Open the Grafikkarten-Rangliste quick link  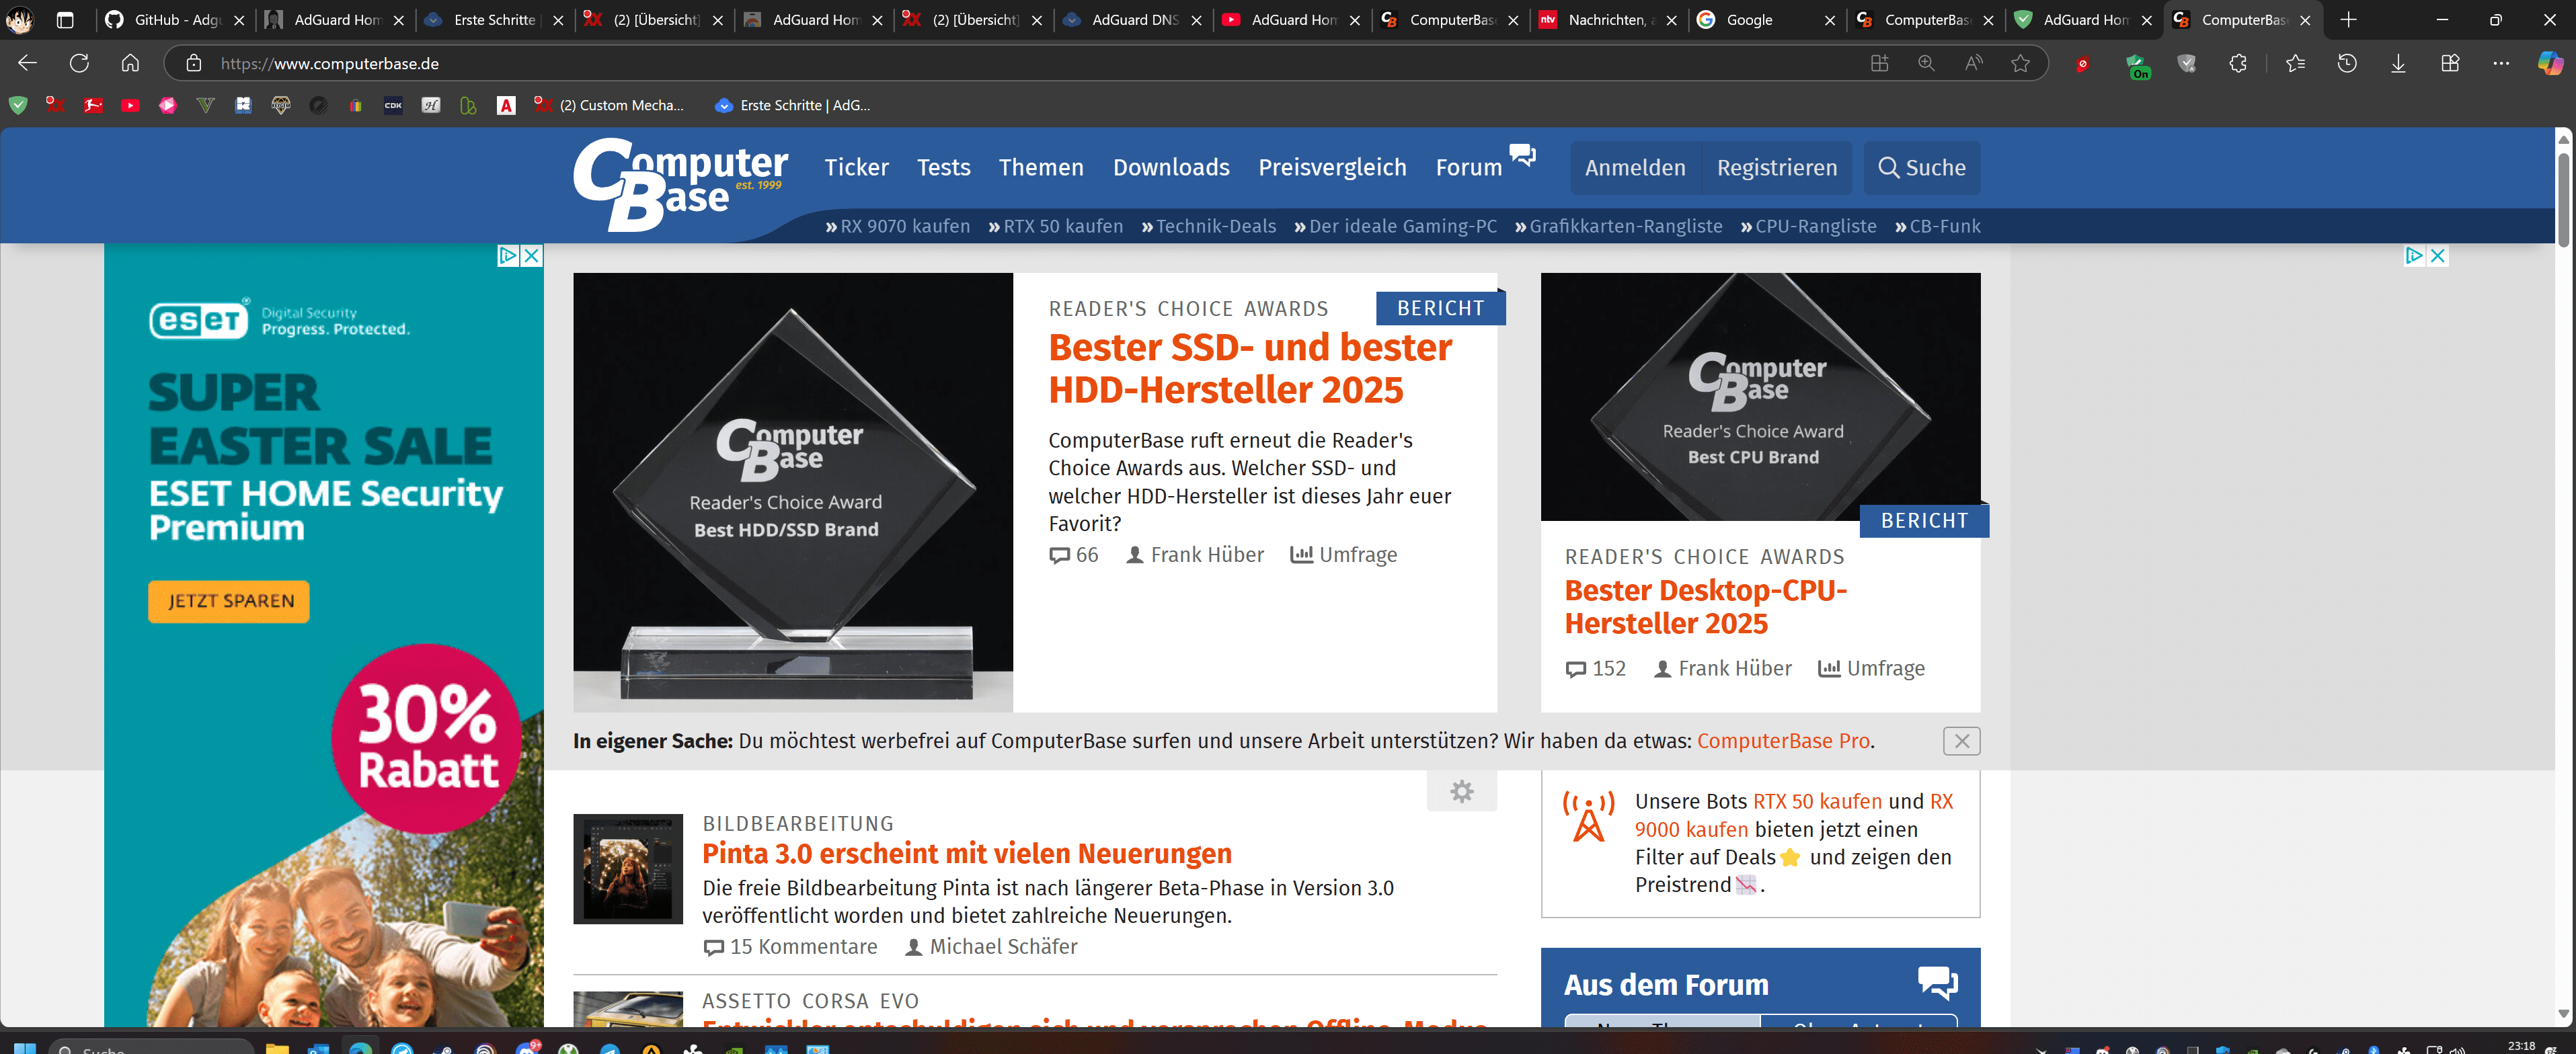point(1618,226)
